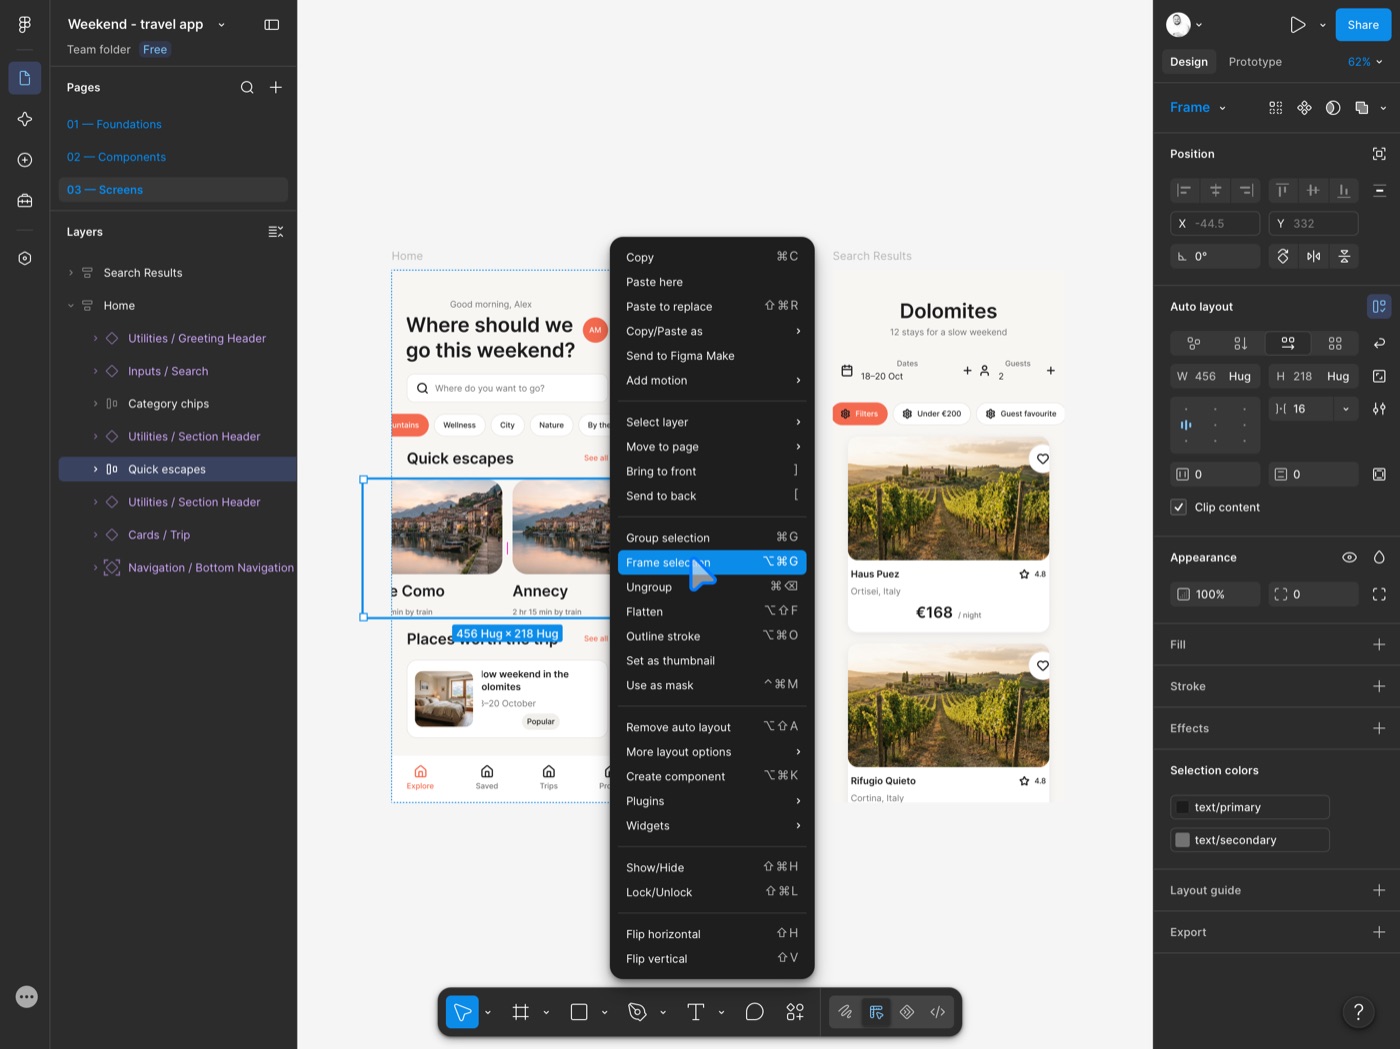Toggle wrap auto layout icon
Screen dimensions: 1400x1049
pyautogui.click(x=1379, y=343)
